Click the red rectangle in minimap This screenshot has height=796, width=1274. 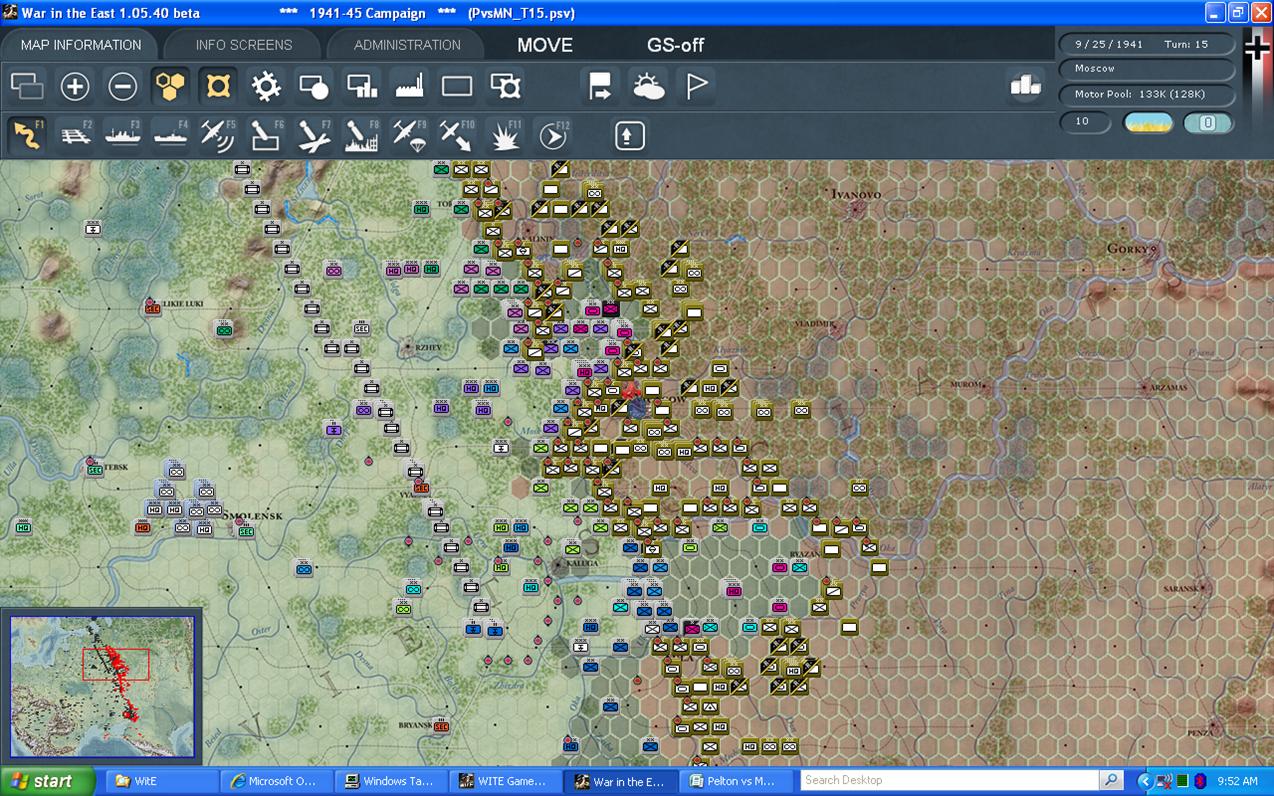[x=115, y=664]
